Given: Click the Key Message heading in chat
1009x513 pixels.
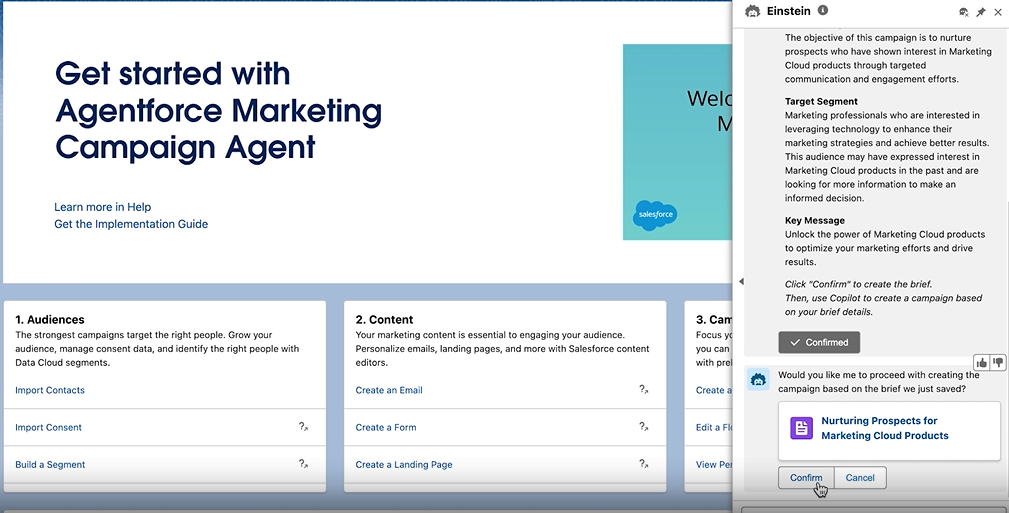Looking at the screenshot, I should tap(815, 220).
